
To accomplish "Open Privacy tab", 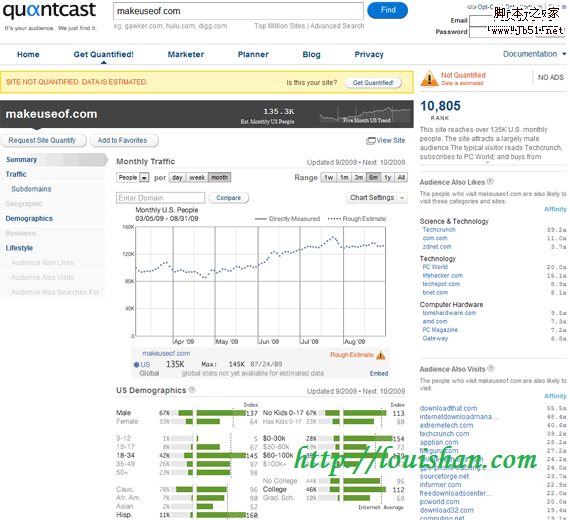I will coord(369,55).
